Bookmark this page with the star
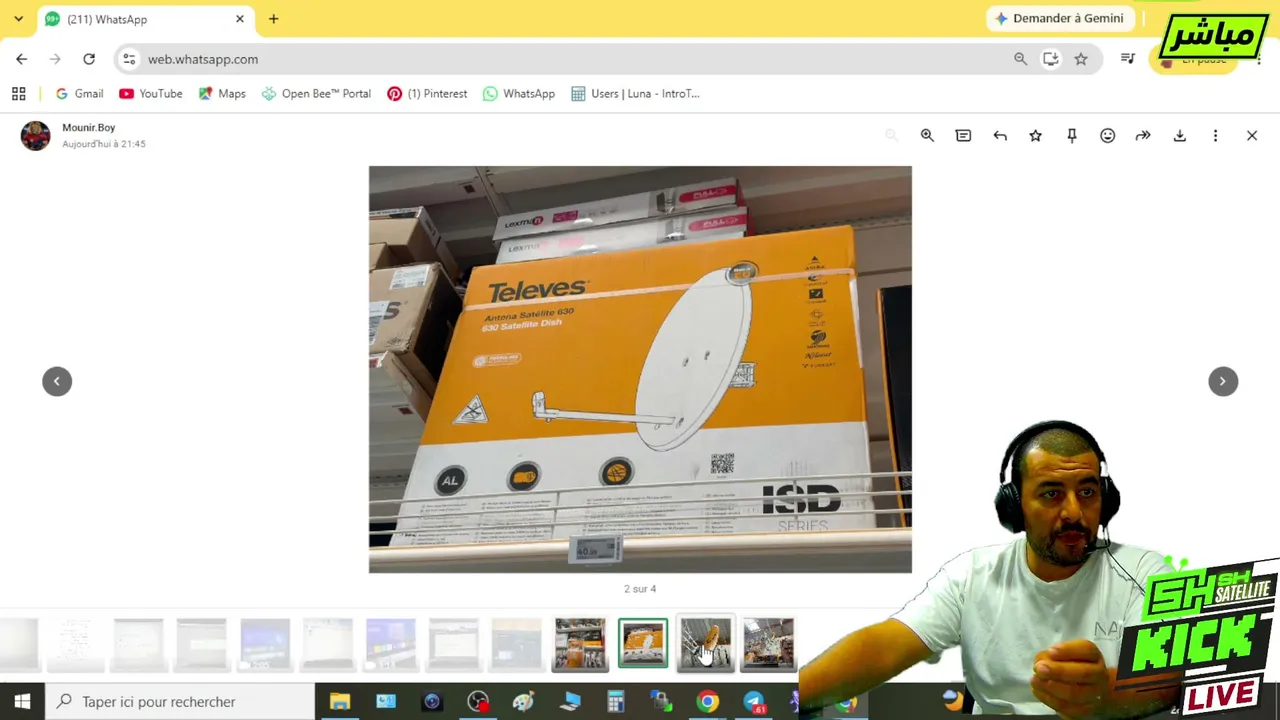 [1081, 59]
